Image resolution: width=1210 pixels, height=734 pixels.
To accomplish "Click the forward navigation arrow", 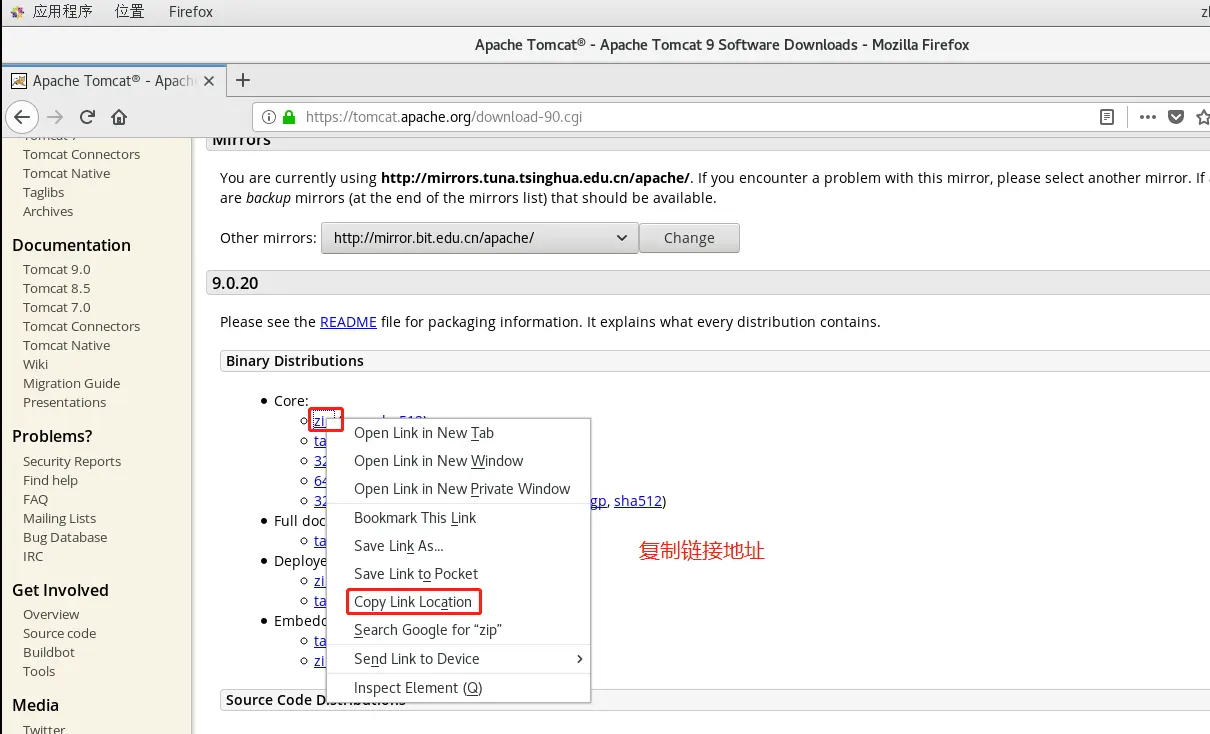I will [56, 117].
